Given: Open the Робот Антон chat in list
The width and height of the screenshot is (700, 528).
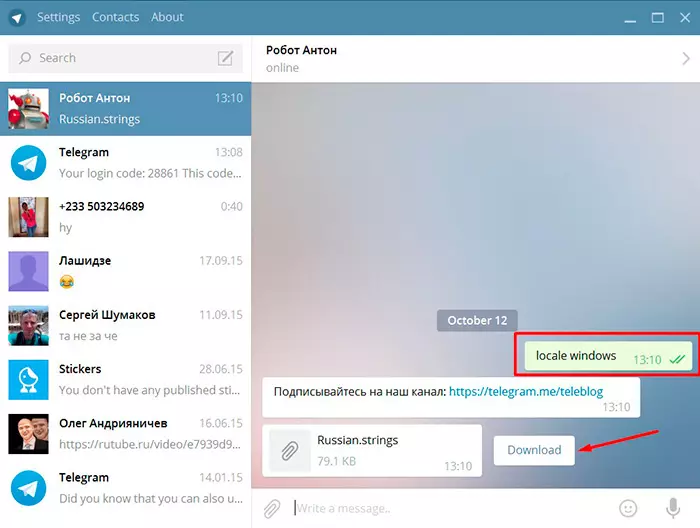Looking at the screenshot, I should (125, 108).
